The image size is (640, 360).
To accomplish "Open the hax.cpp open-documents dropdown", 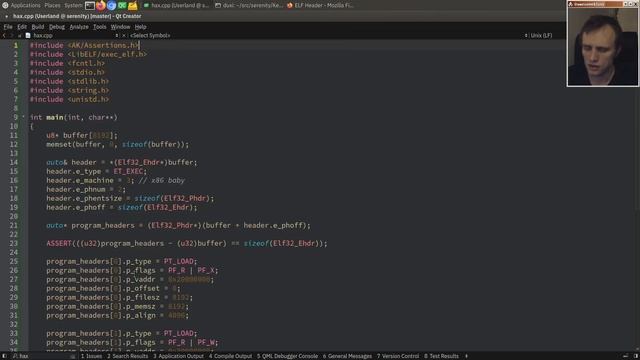I will tap(116, 36).
